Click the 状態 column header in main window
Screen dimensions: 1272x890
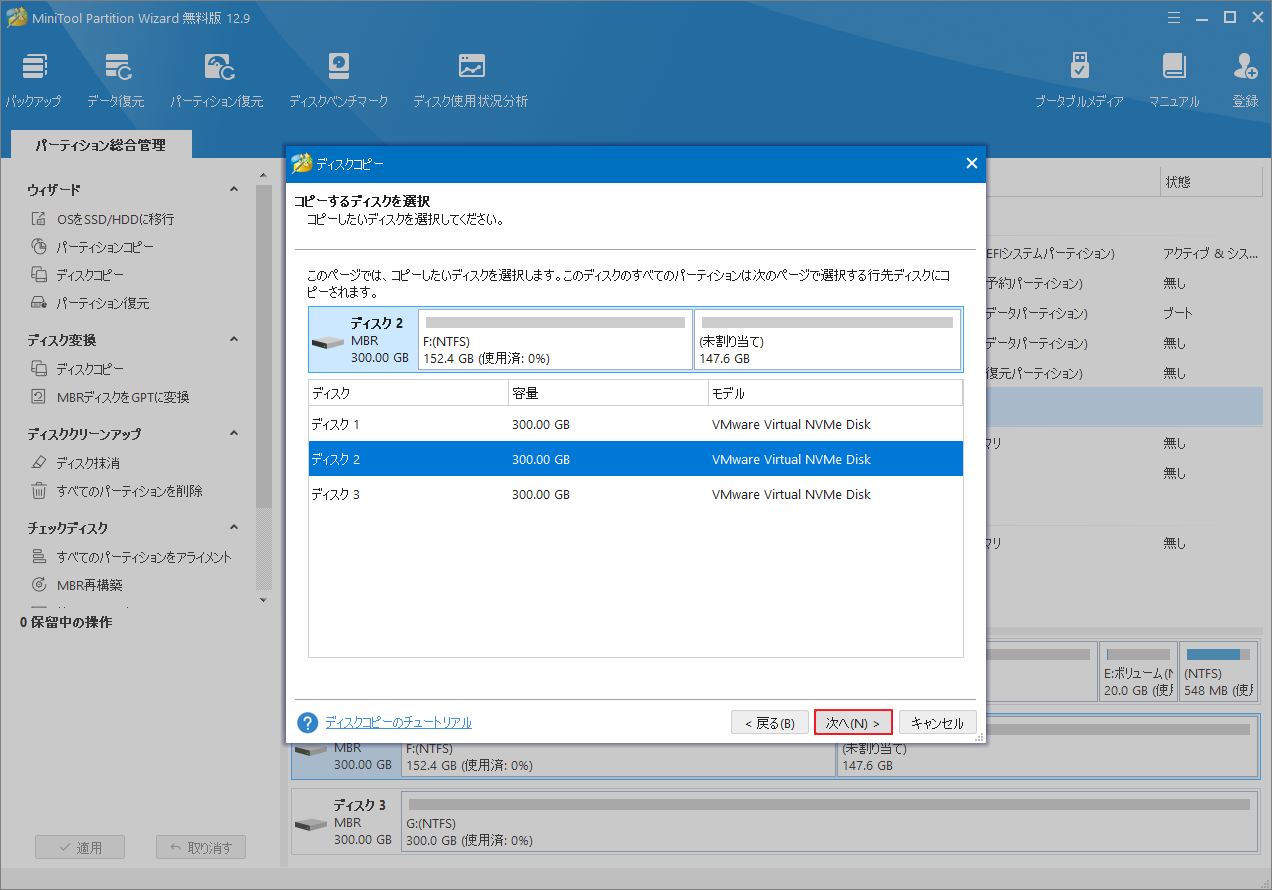click(x=1210, y=182)
